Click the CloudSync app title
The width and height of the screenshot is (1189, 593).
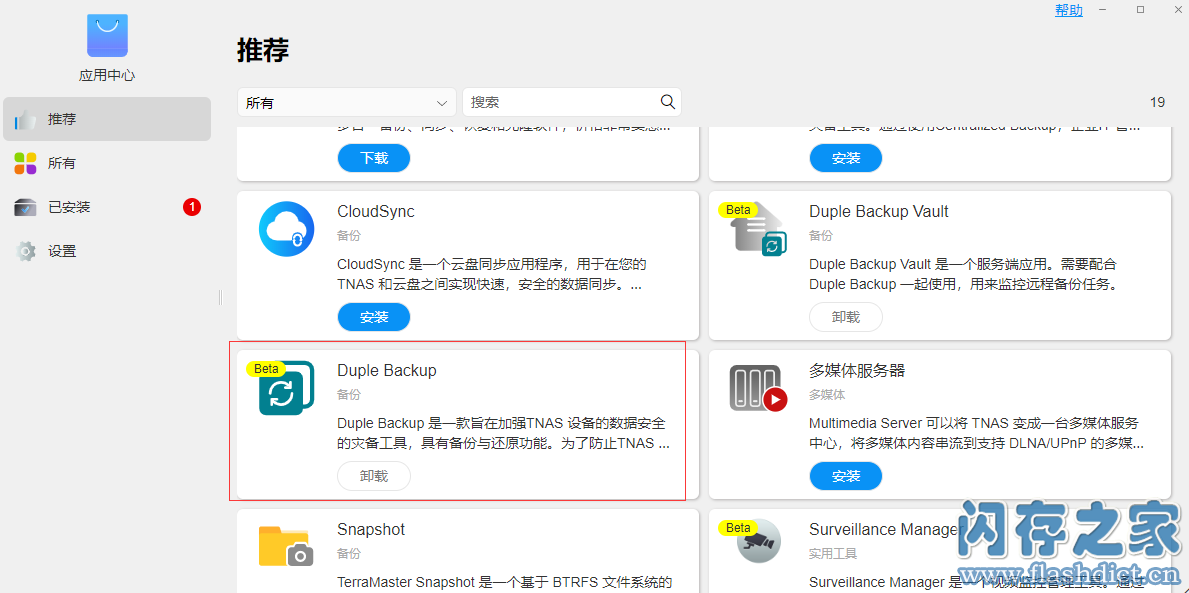click(x=376, y=212)
